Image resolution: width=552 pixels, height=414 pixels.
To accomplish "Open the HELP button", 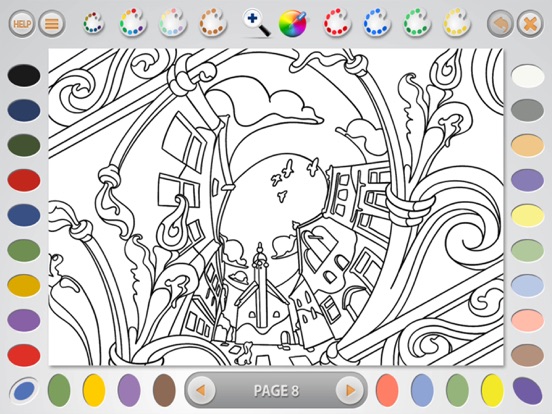I will tap(22, 24).
